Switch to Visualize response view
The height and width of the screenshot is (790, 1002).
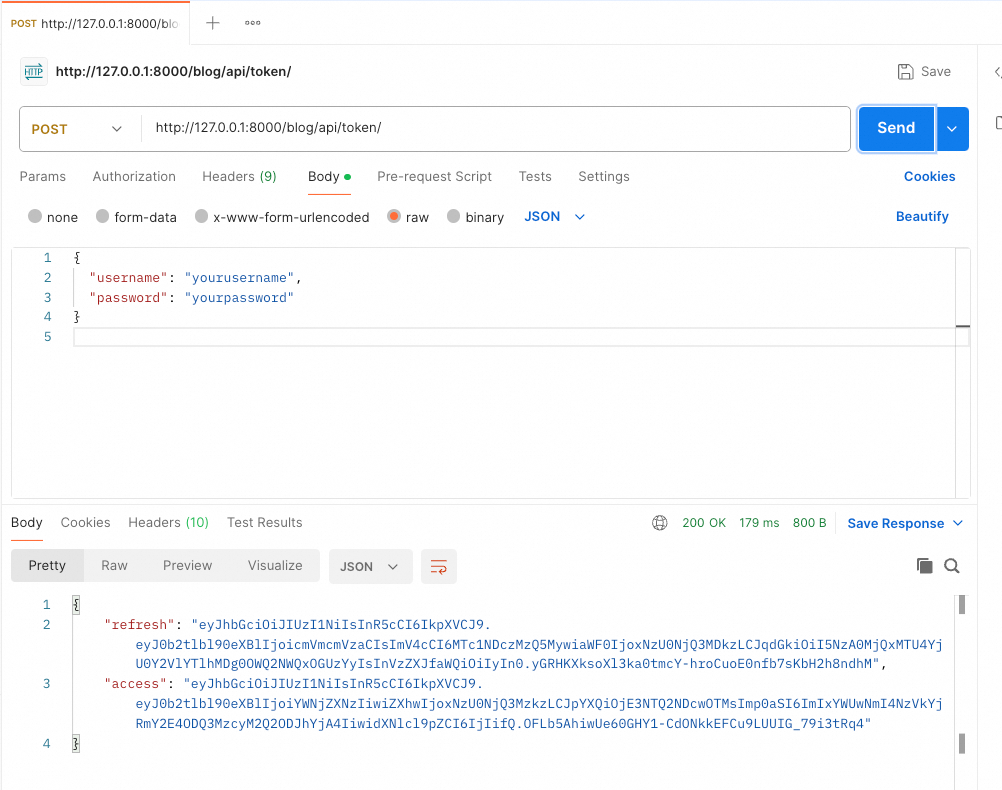(x=275, y=566)
